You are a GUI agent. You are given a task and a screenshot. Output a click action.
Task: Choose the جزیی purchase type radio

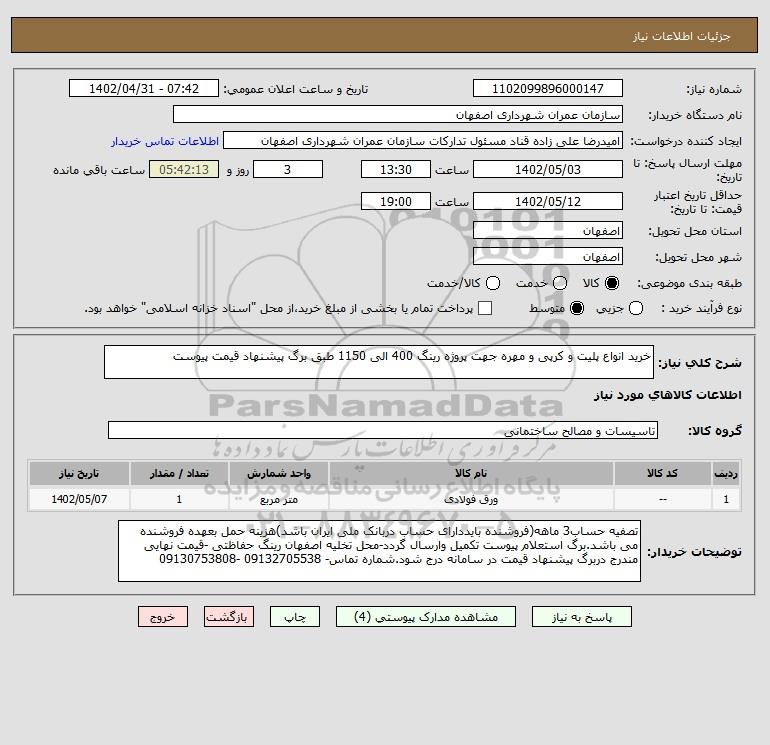(x=636, y=308)
